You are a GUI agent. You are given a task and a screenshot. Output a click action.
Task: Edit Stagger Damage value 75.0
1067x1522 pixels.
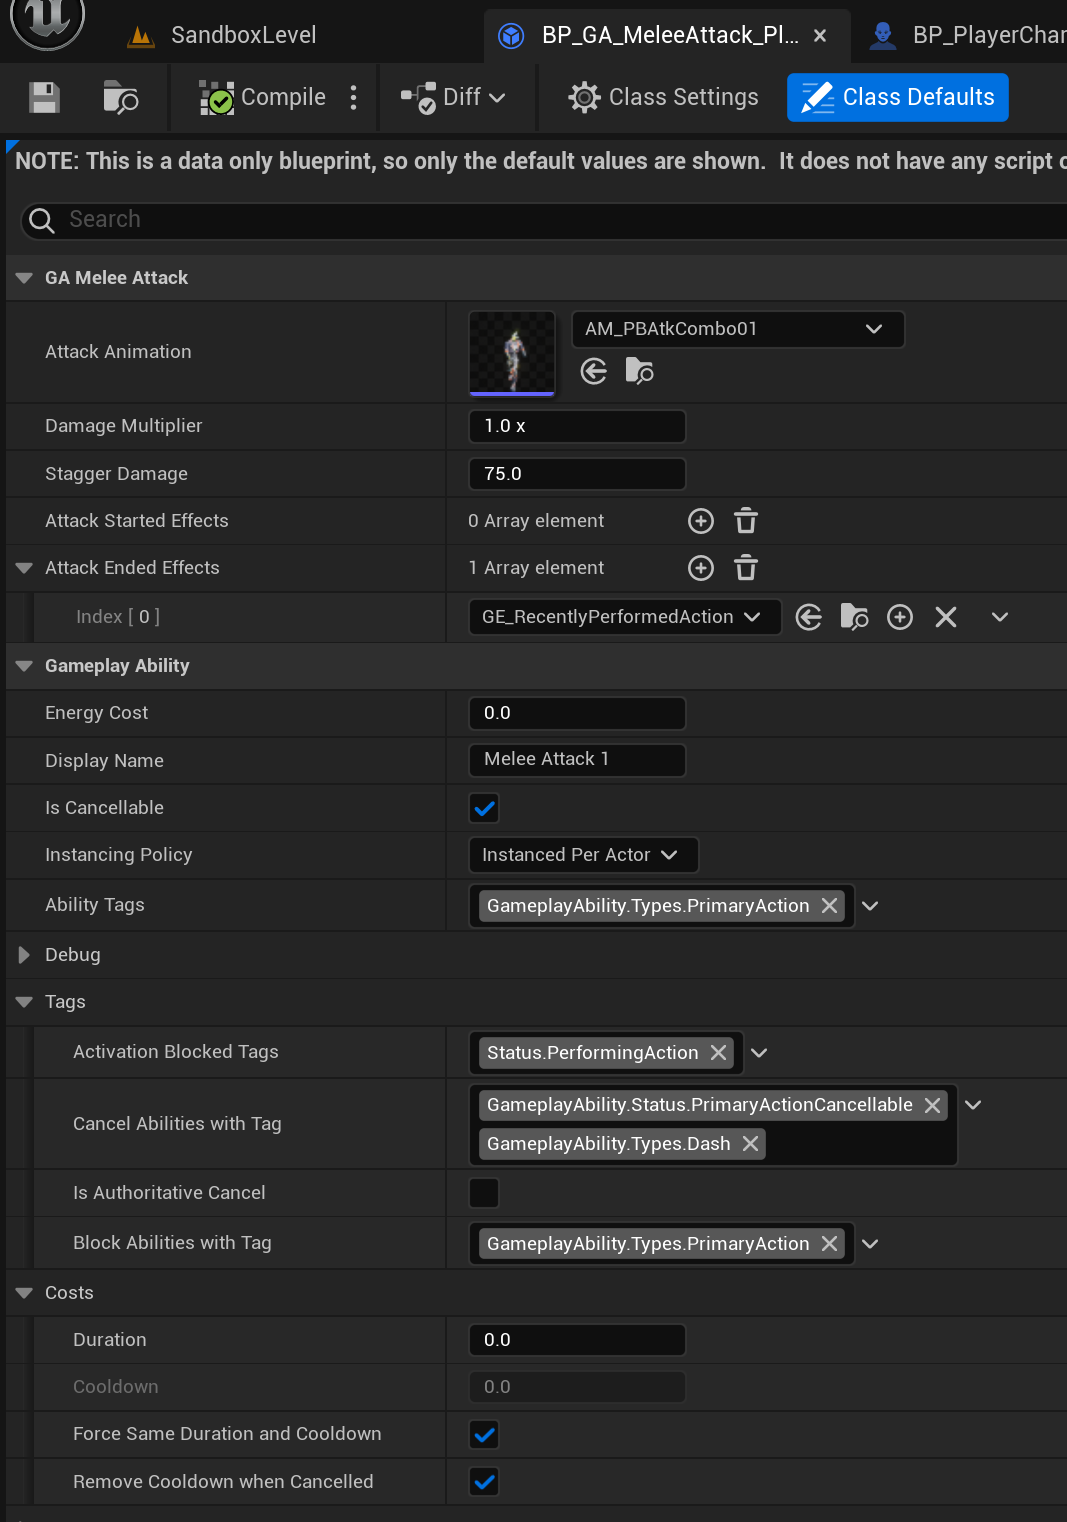click(x=577, y=474)
